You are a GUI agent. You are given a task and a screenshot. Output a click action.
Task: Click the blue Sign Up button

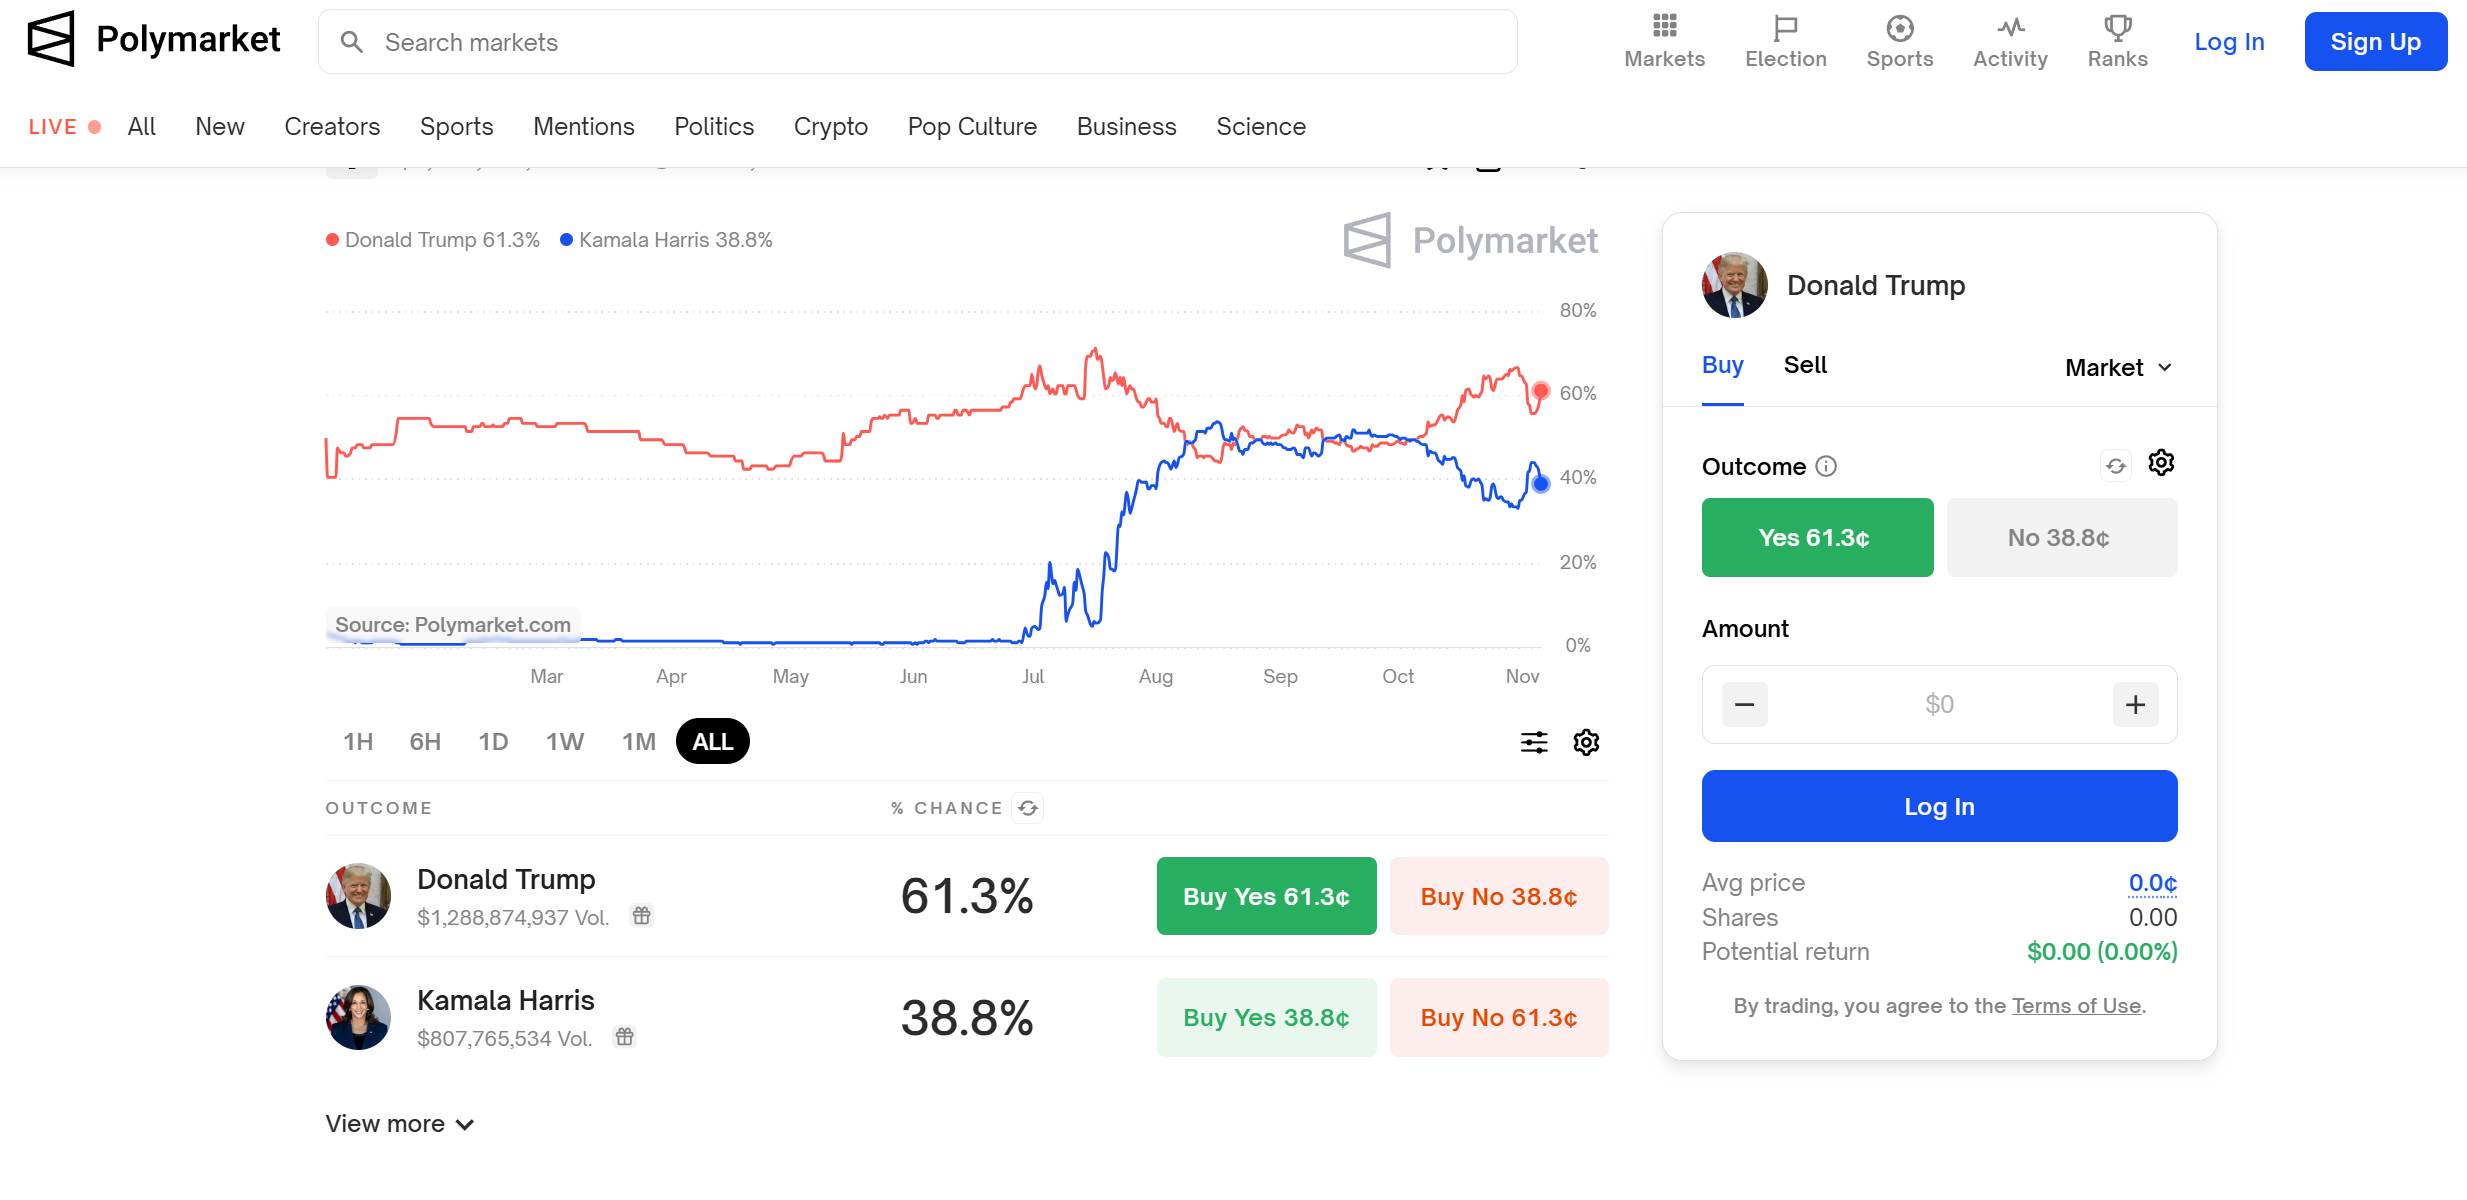[x=2375, y=42]
